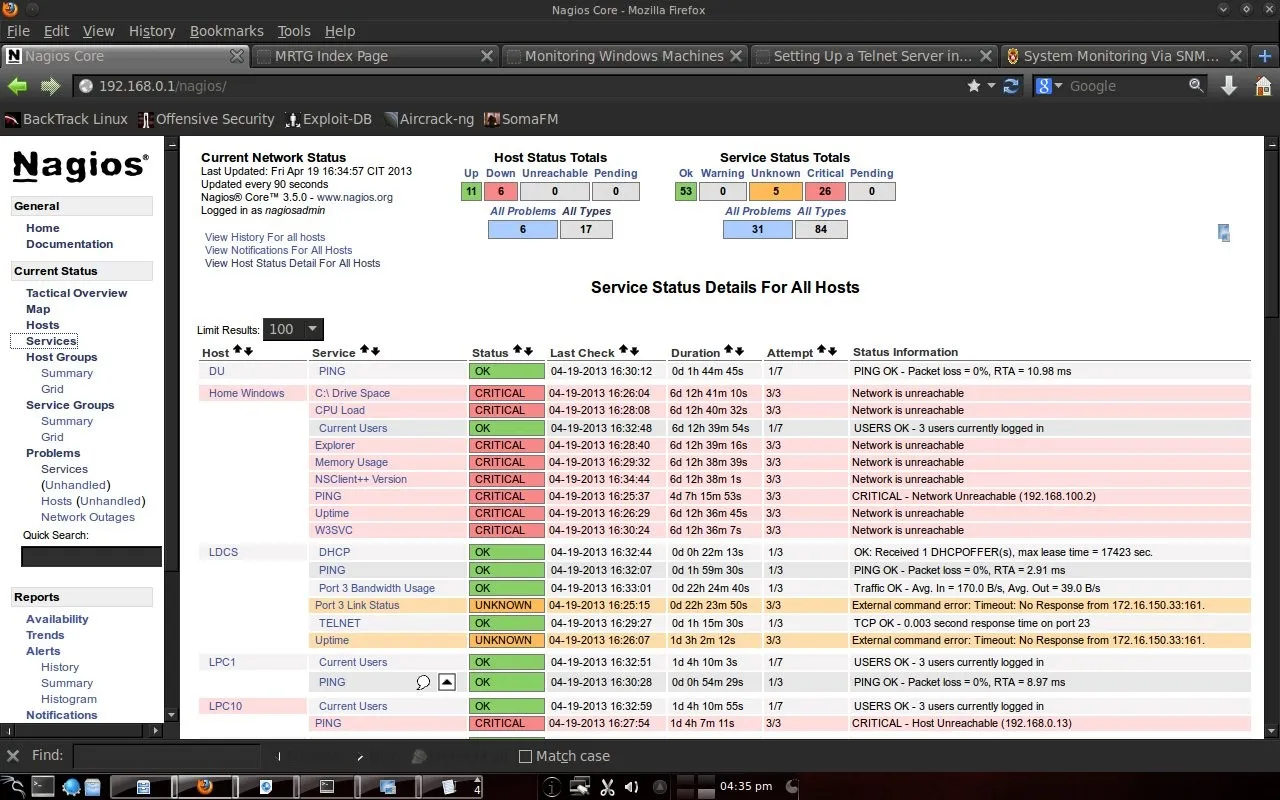Screen dimensions: 1280x800
Task: Click service Unknown count 5 box
Action: [776, 191]
